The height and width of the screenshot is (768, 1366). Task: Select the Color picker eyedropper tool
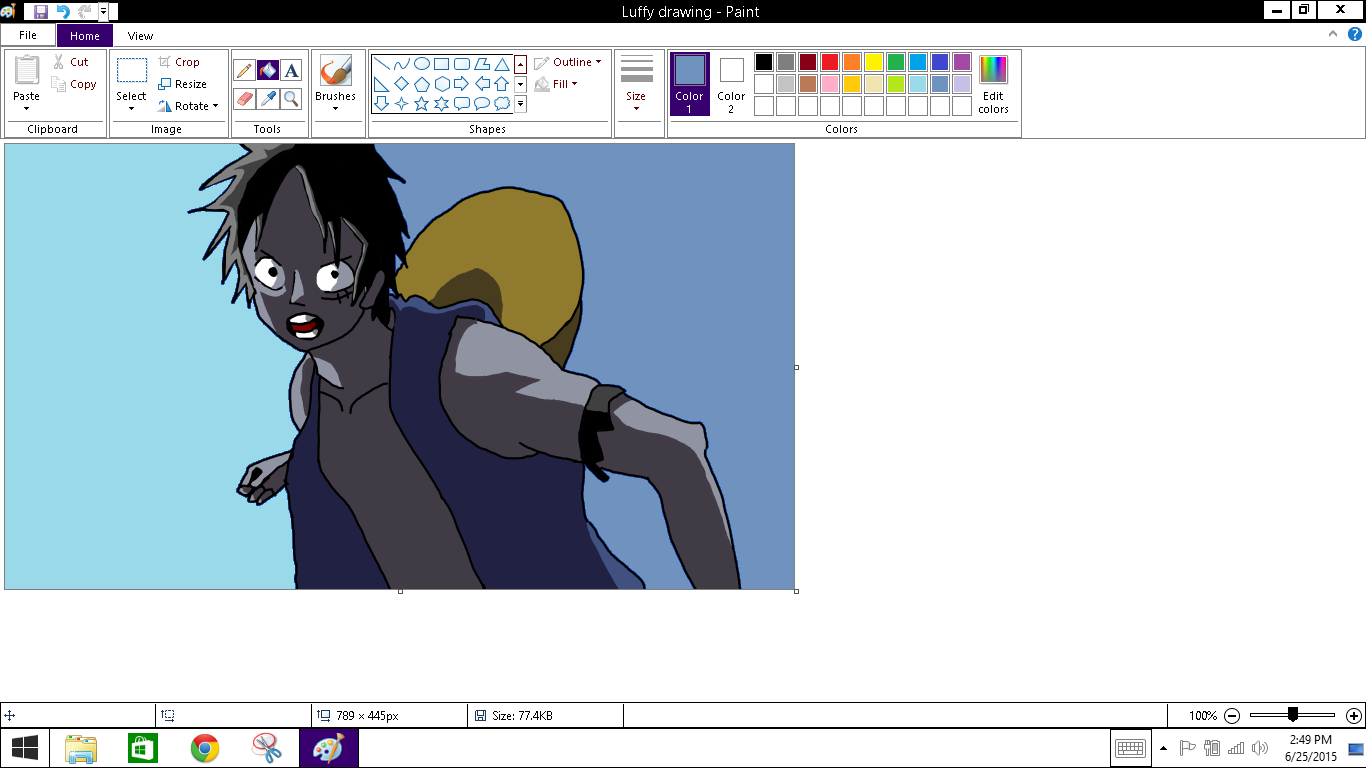(268, 98)
